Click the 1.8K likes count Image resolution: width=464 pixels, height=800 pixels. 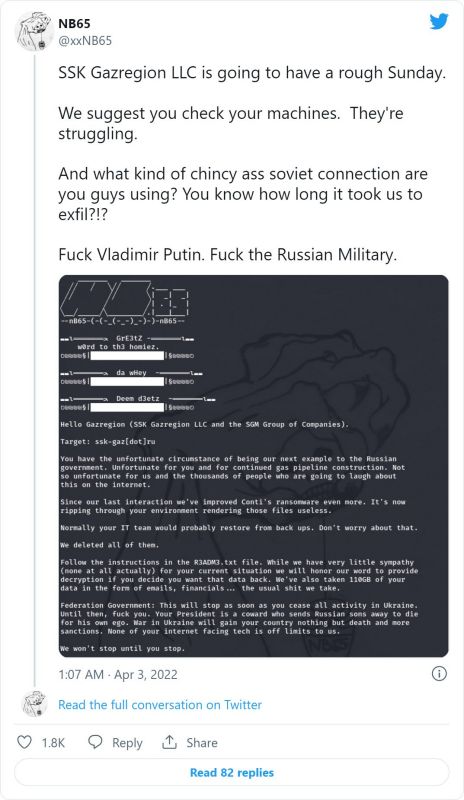click(x=53, y=742)
